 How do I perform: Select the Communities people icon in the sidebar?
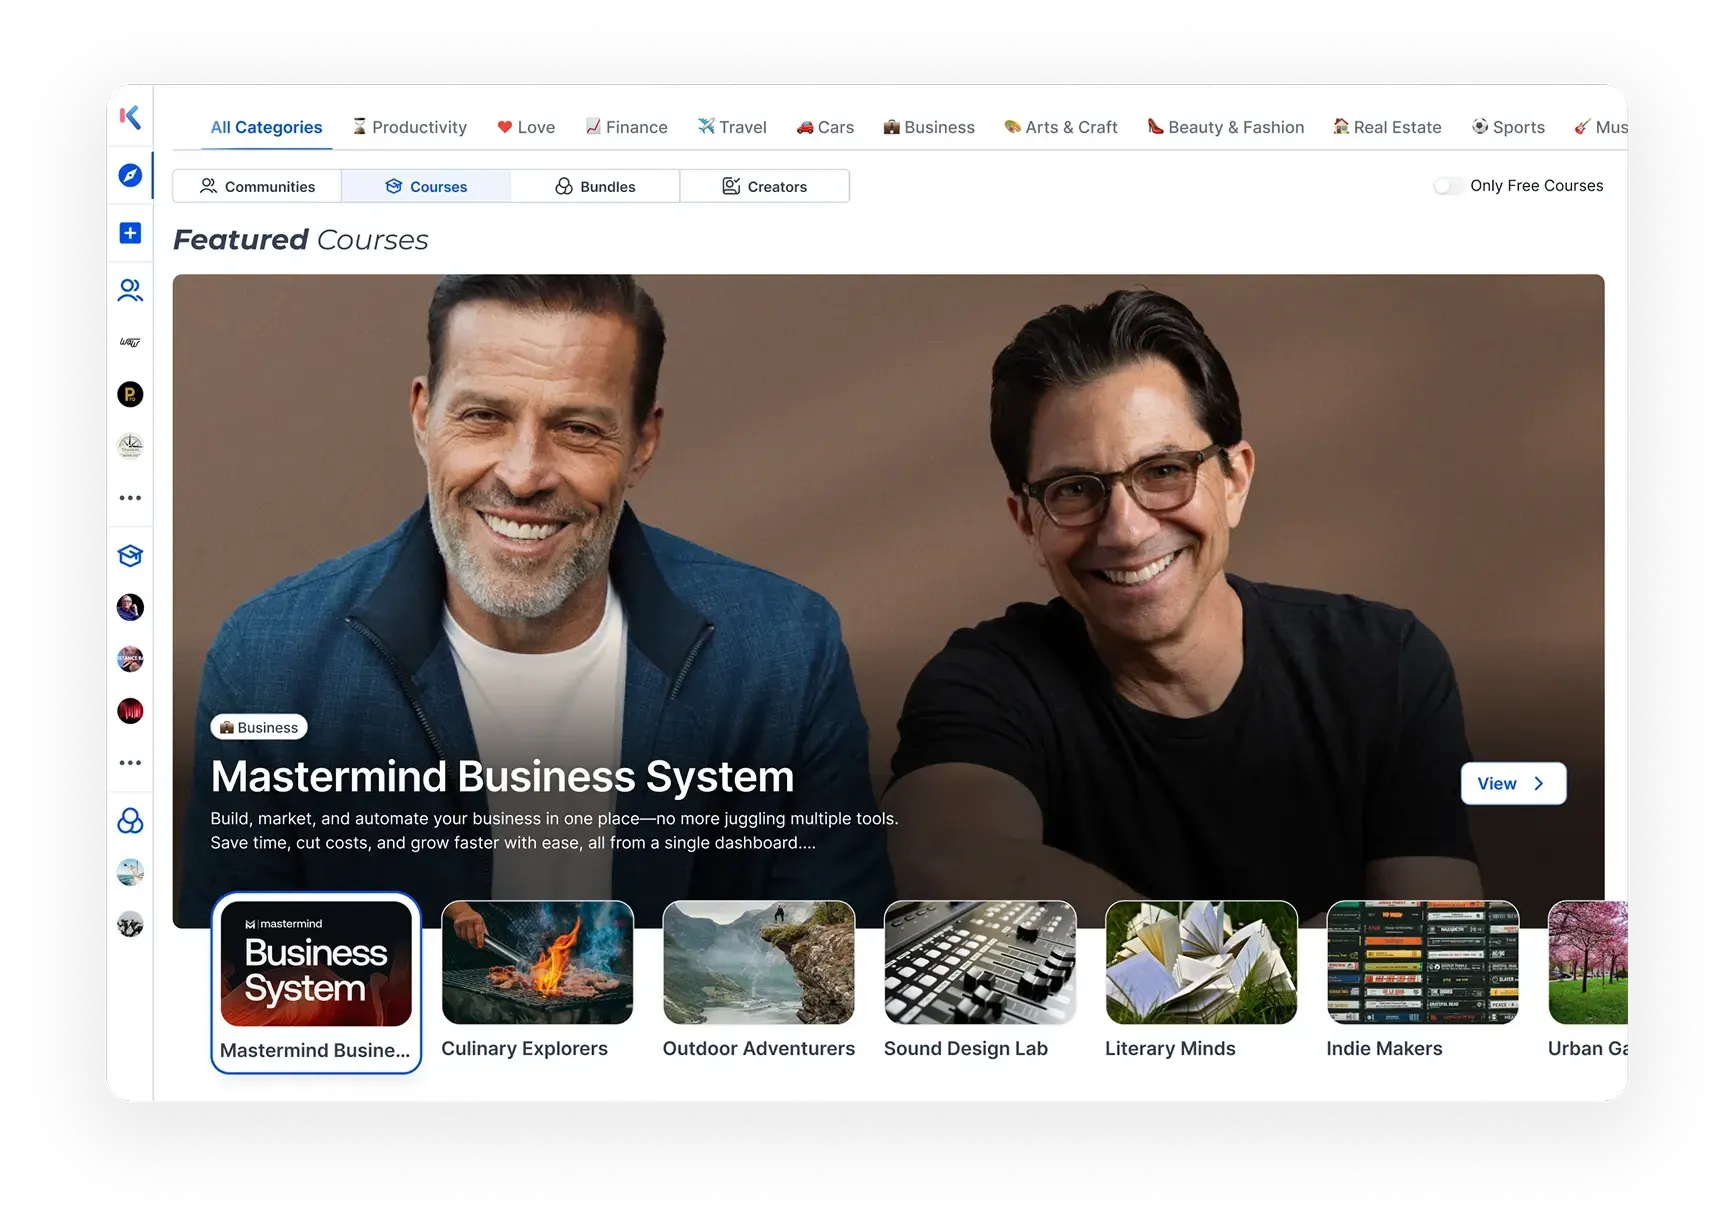pyautogui.click(x=130, y=289)
